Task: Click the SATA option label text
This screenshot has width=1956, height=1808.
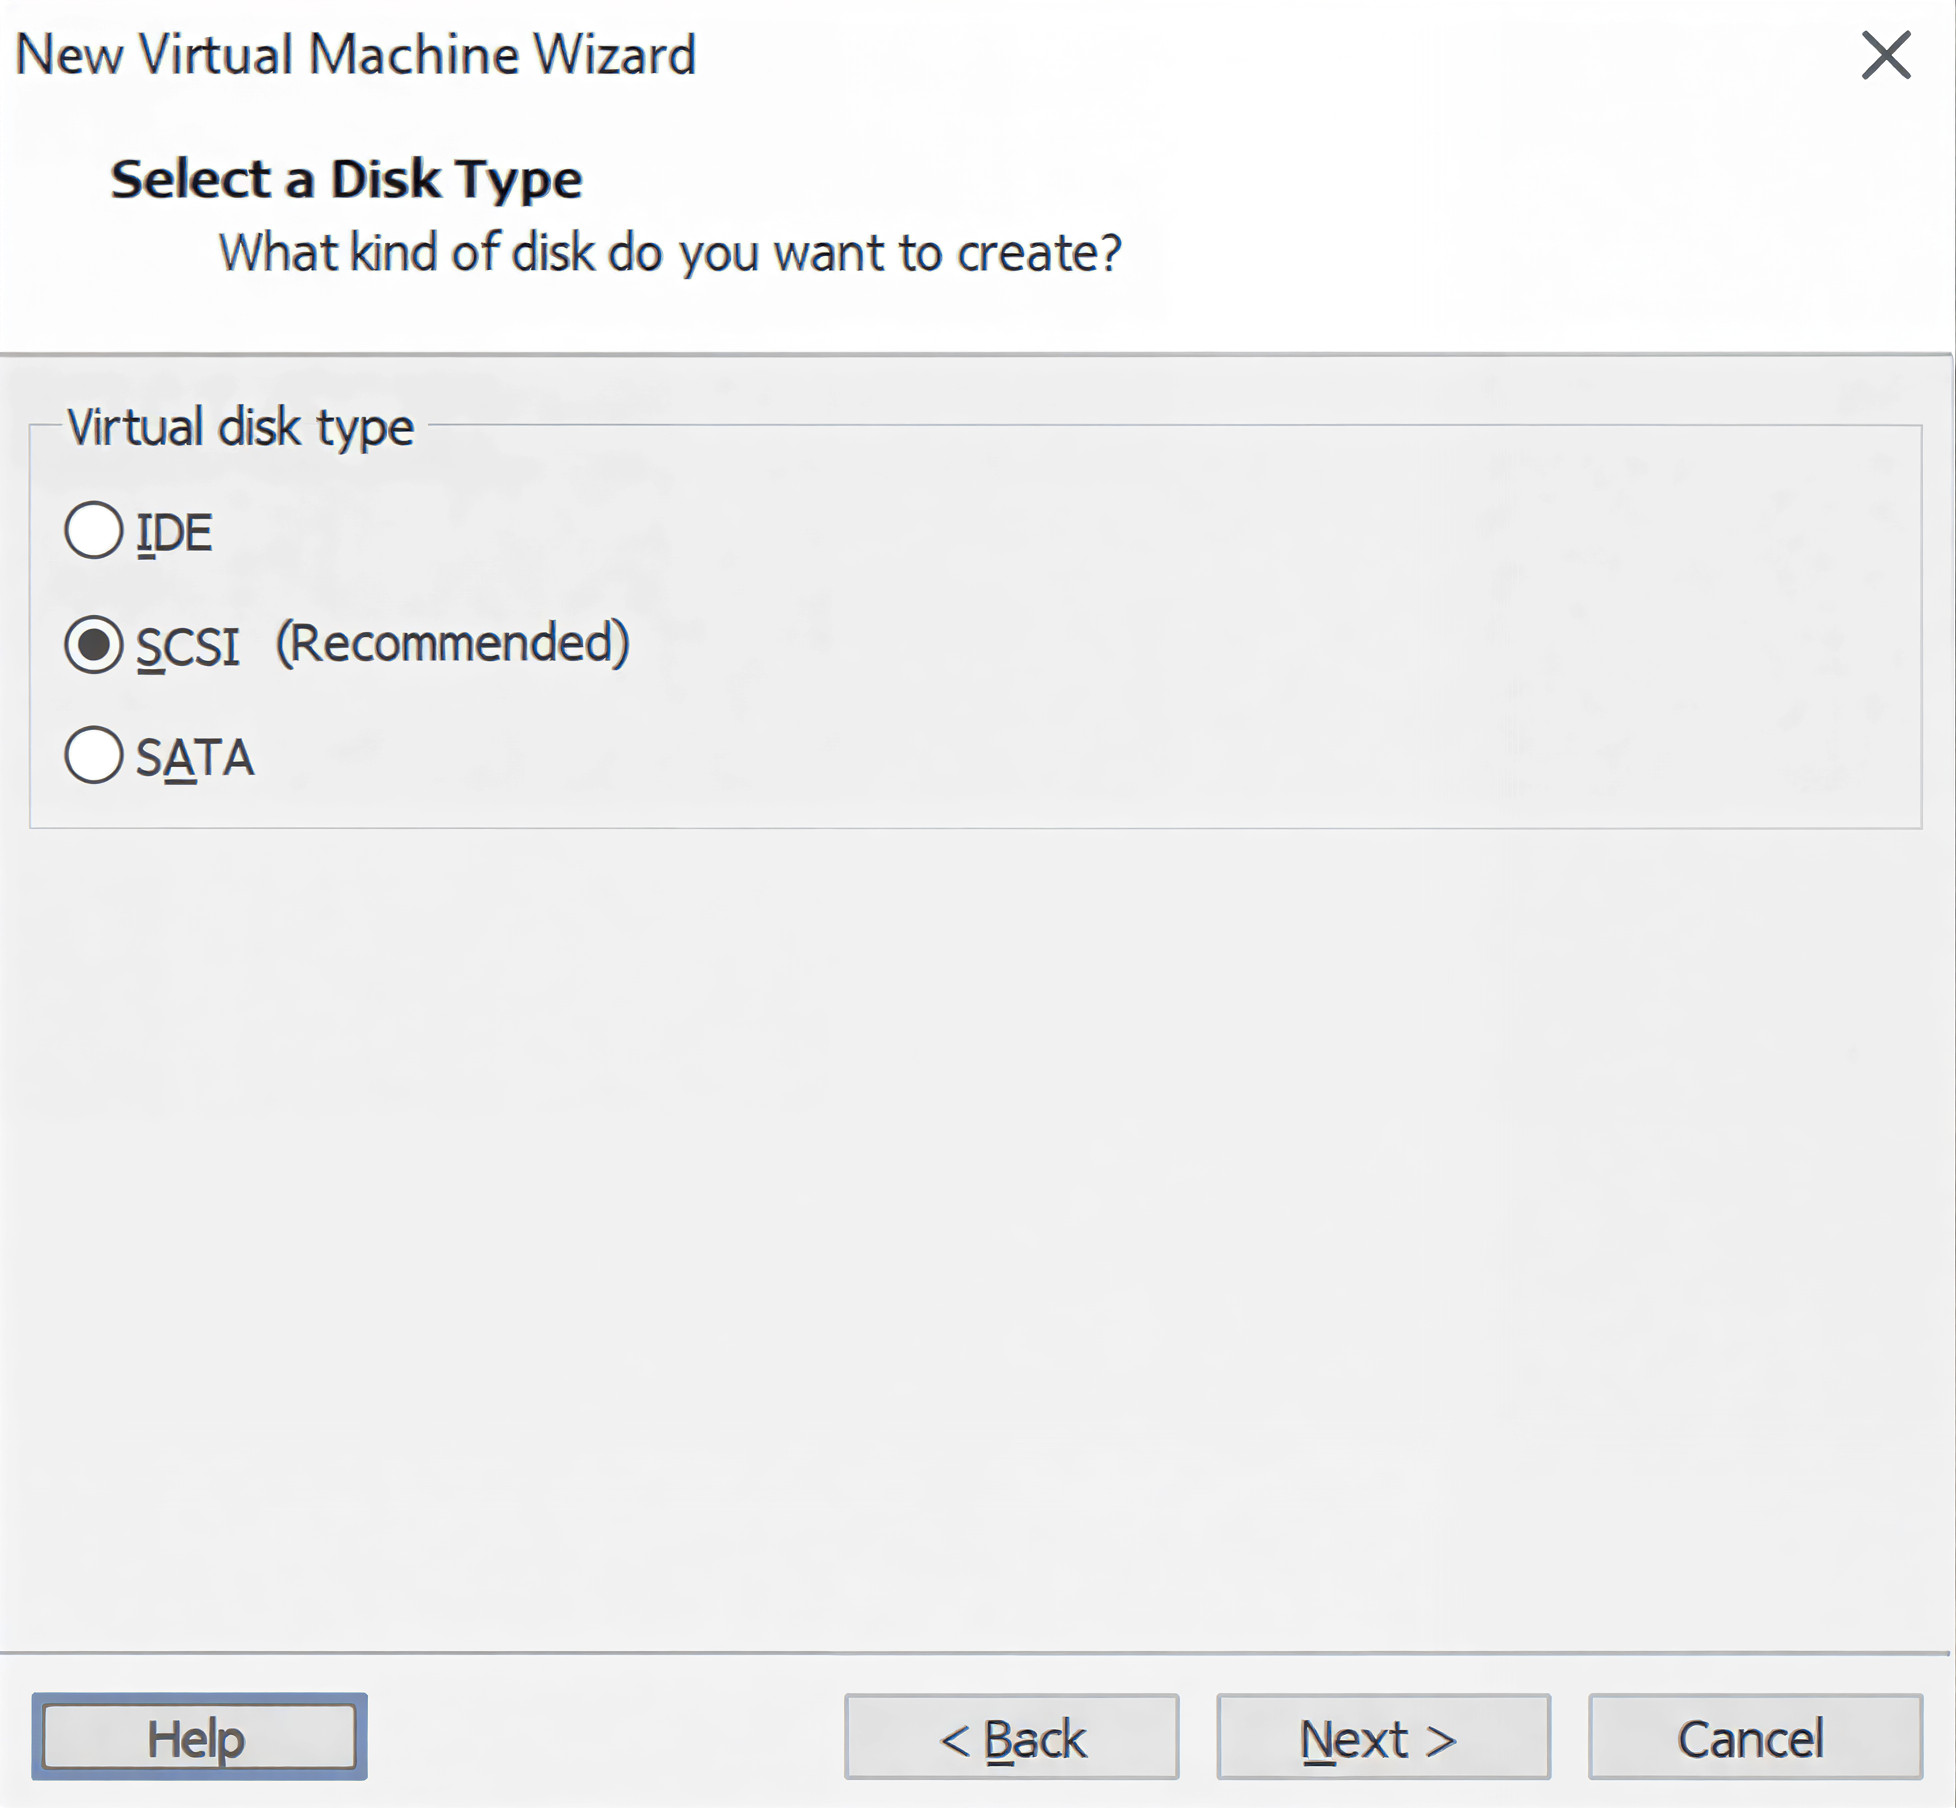Action: coord(195,757)
